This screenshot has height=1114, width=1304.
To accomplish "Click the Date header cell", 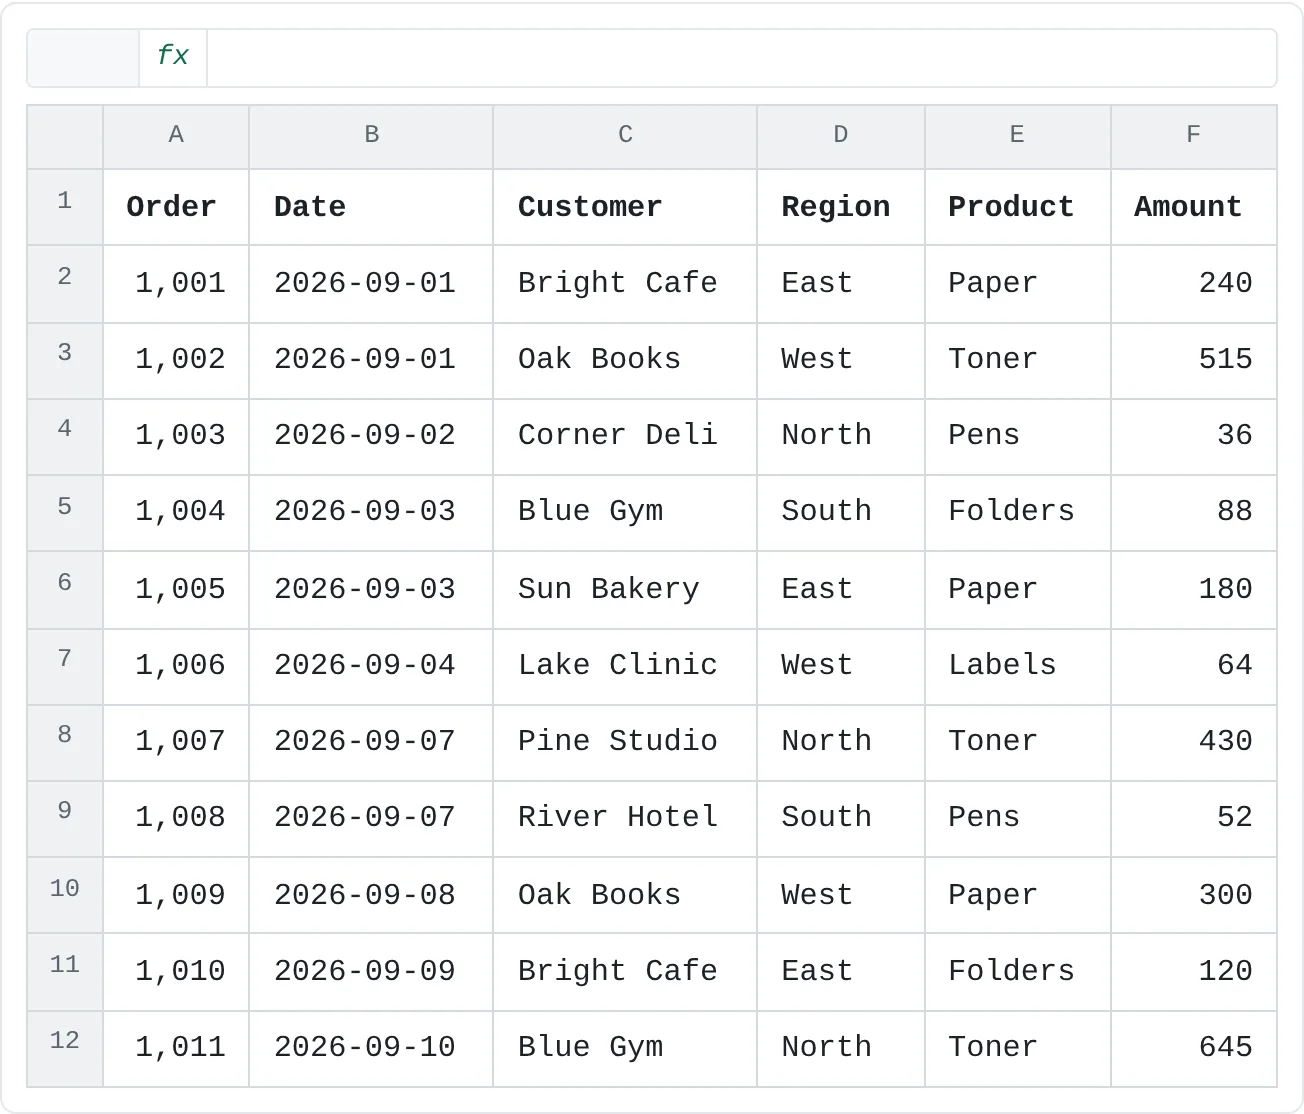I will (x=371, y=207).
